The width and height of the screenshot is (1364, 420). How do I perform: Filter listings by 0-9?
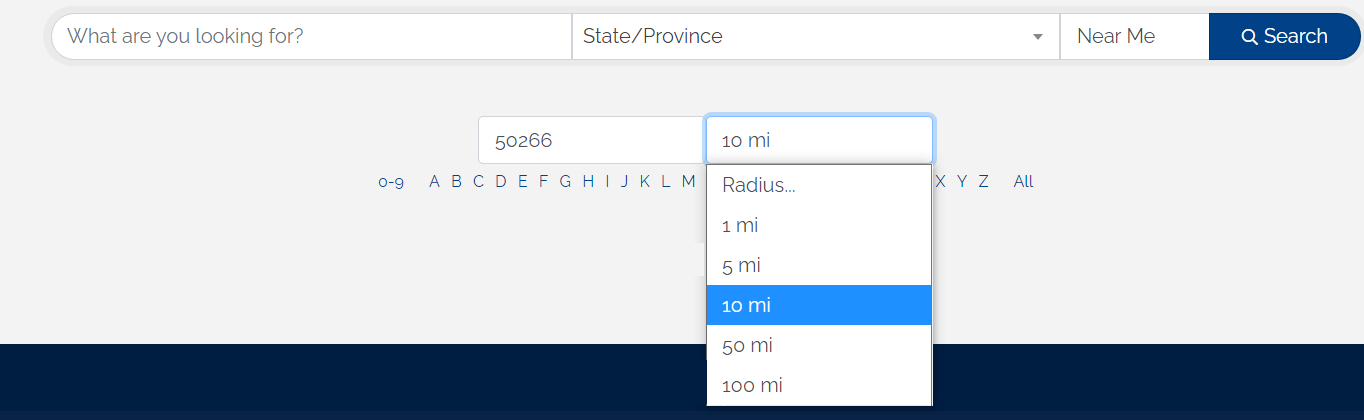[x=391, y=182]
